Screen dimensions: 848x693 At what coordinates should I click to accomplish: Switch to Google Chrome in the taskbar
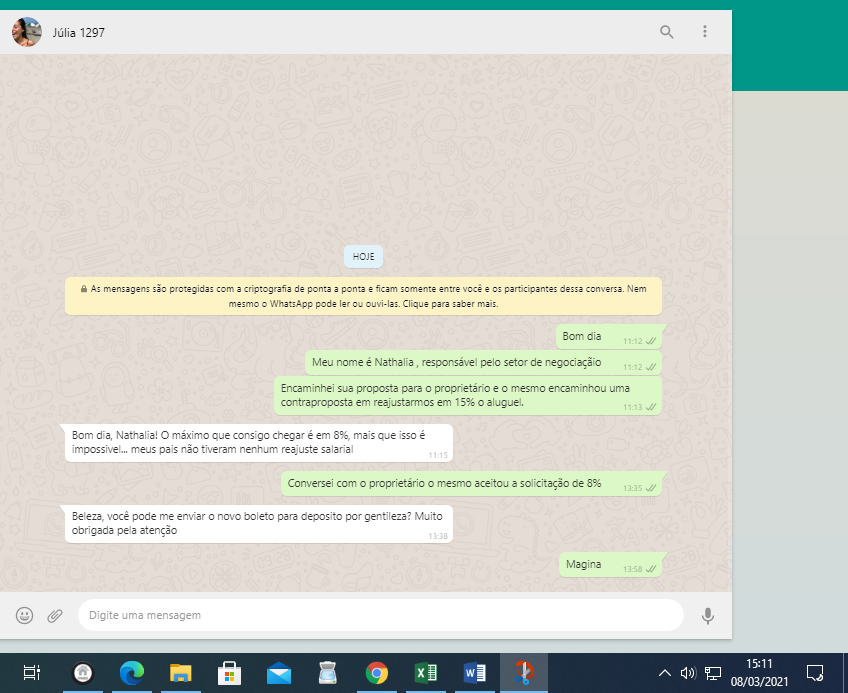click(377, 673)
